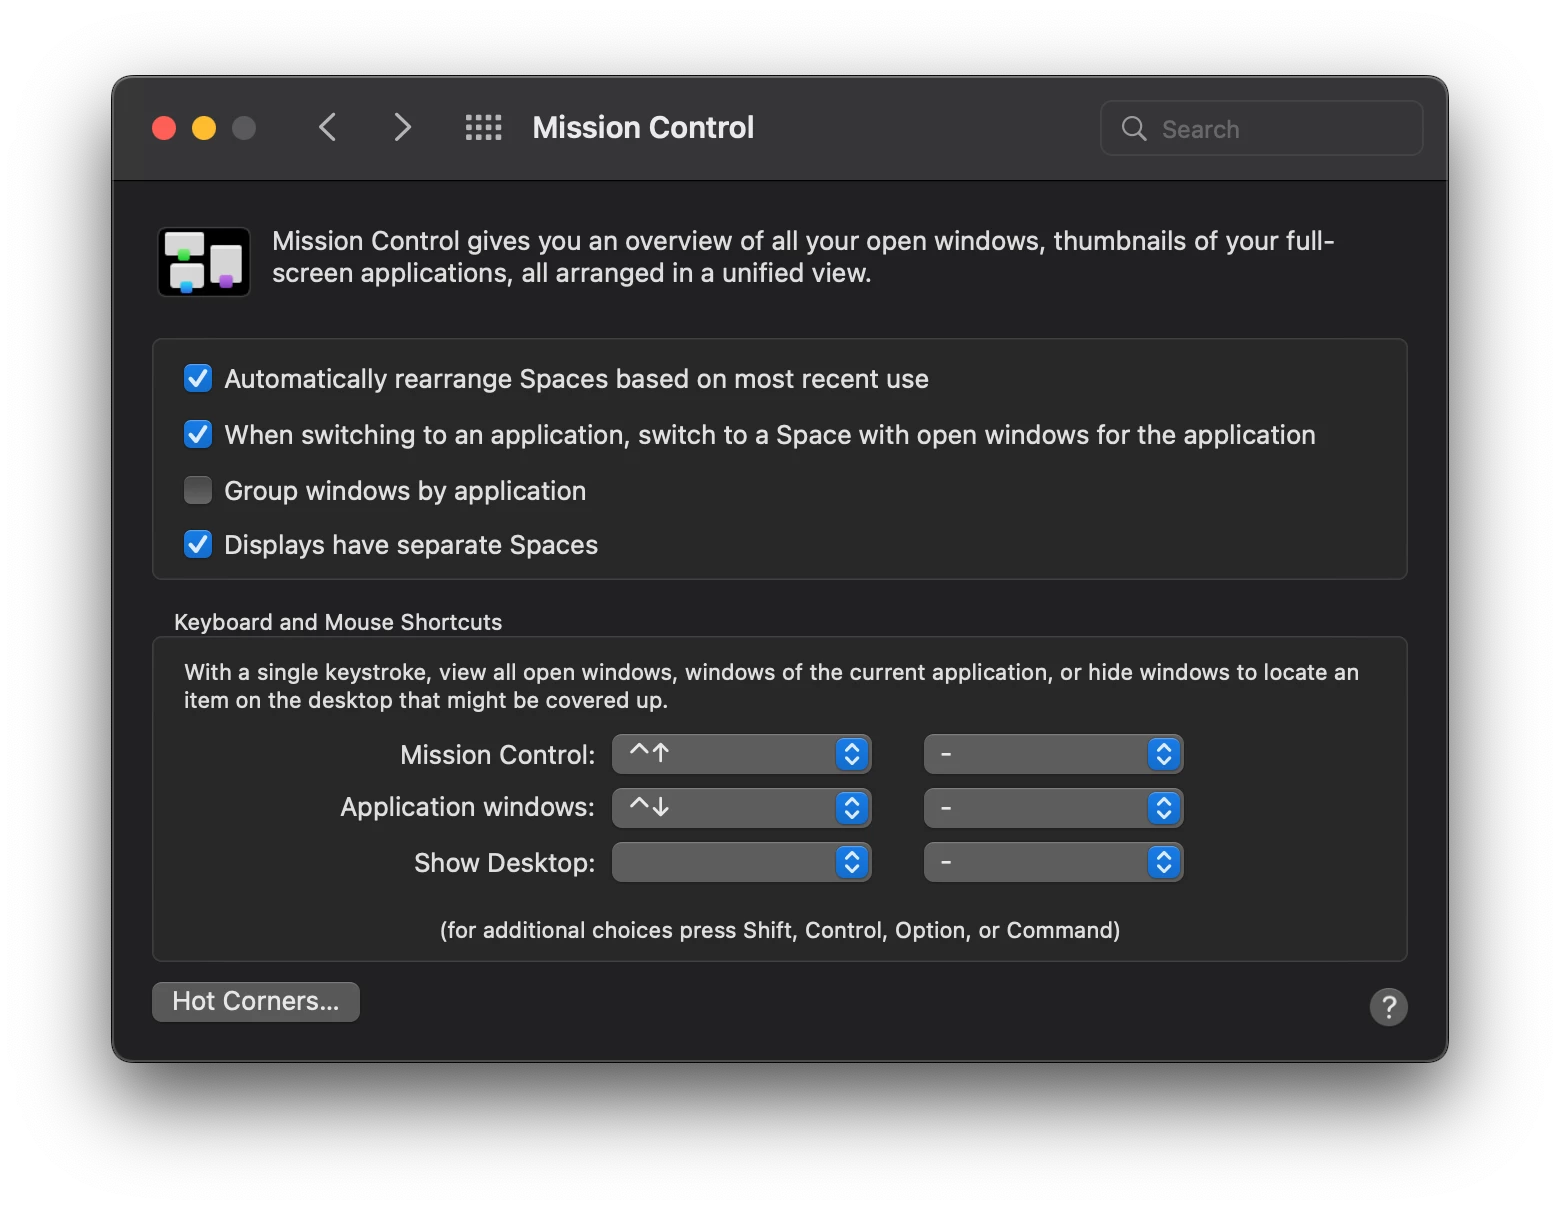Screen dimensions: 1560x1210
Task: Open Mission Control keyboard shortcut dropdown
Action: pos(741,754)
